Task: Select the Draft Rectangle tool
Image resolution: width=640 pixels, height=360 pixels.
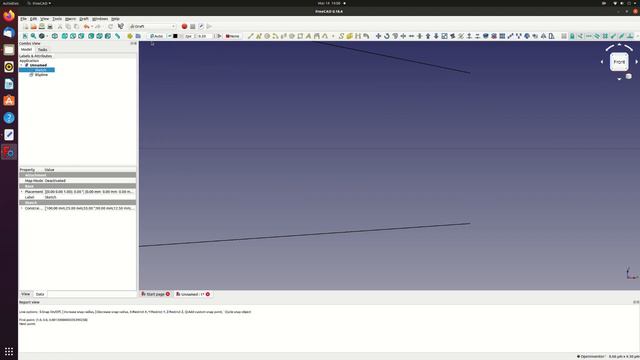Action: point(300,36)
